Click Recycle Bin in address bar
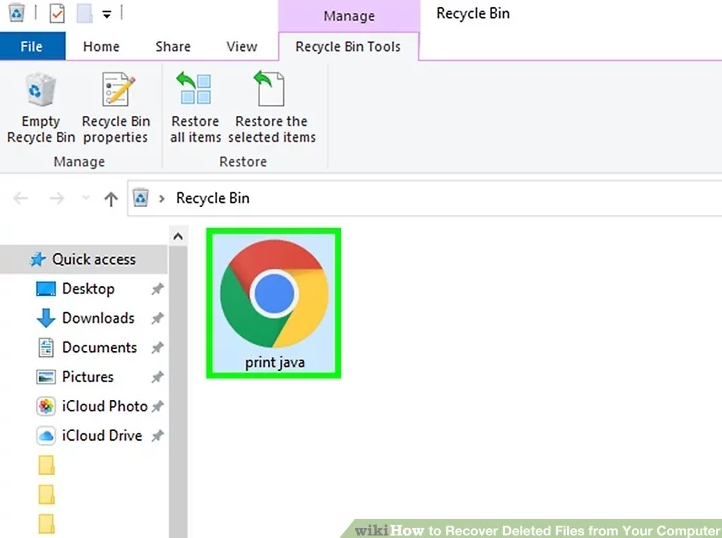722x538 pixels. pos(212,198)
